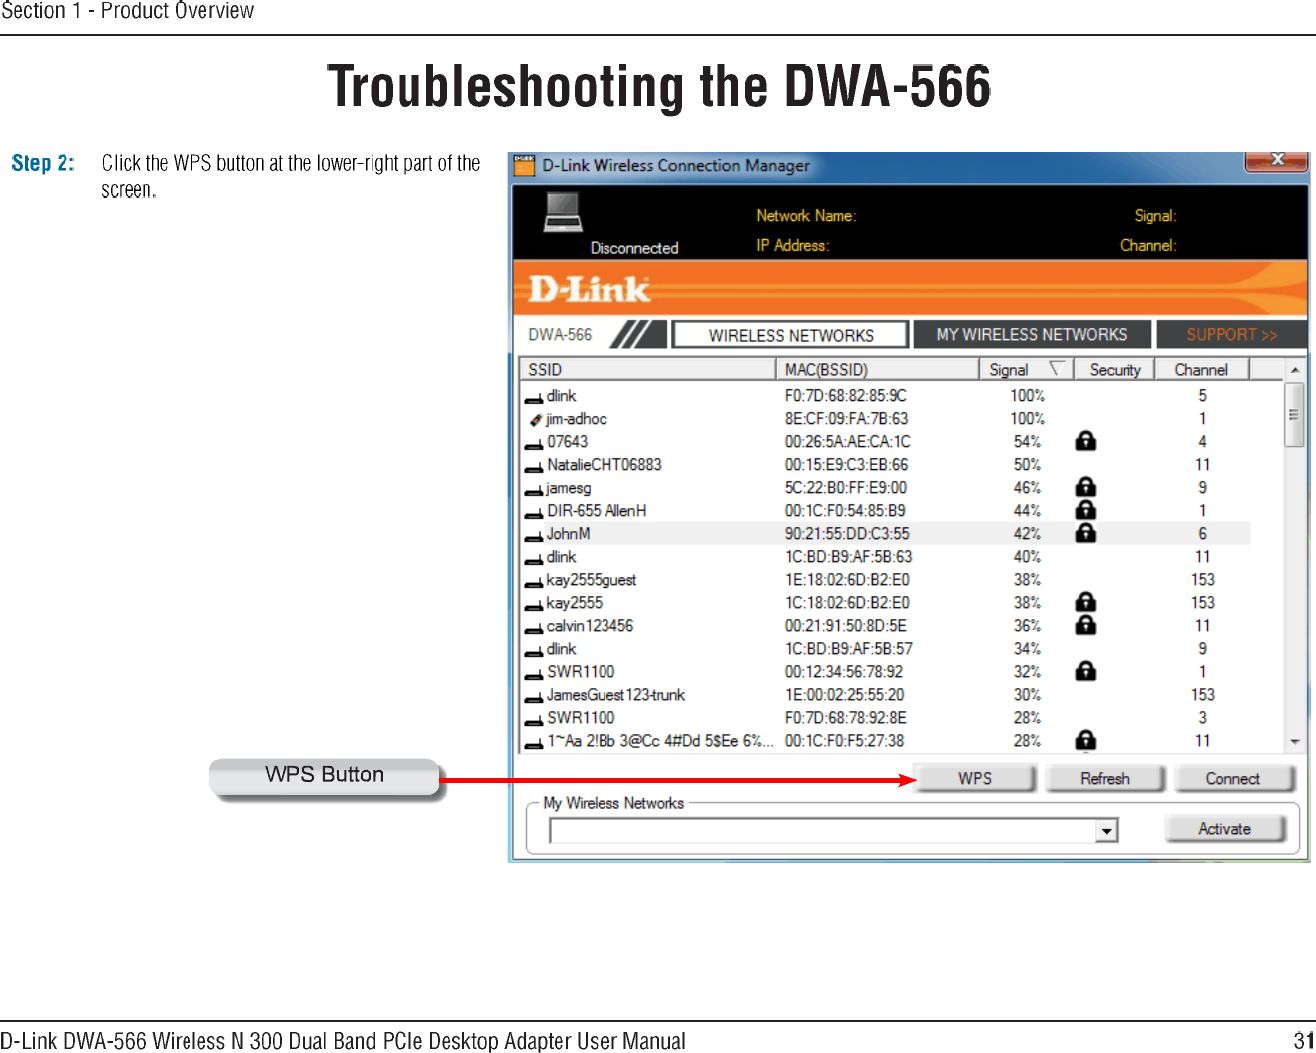This screenshot has height=1053, width=1316.
Task: Click the security lock in the JohnM row
Action: pyautogui.click(x=1085, y=533)
